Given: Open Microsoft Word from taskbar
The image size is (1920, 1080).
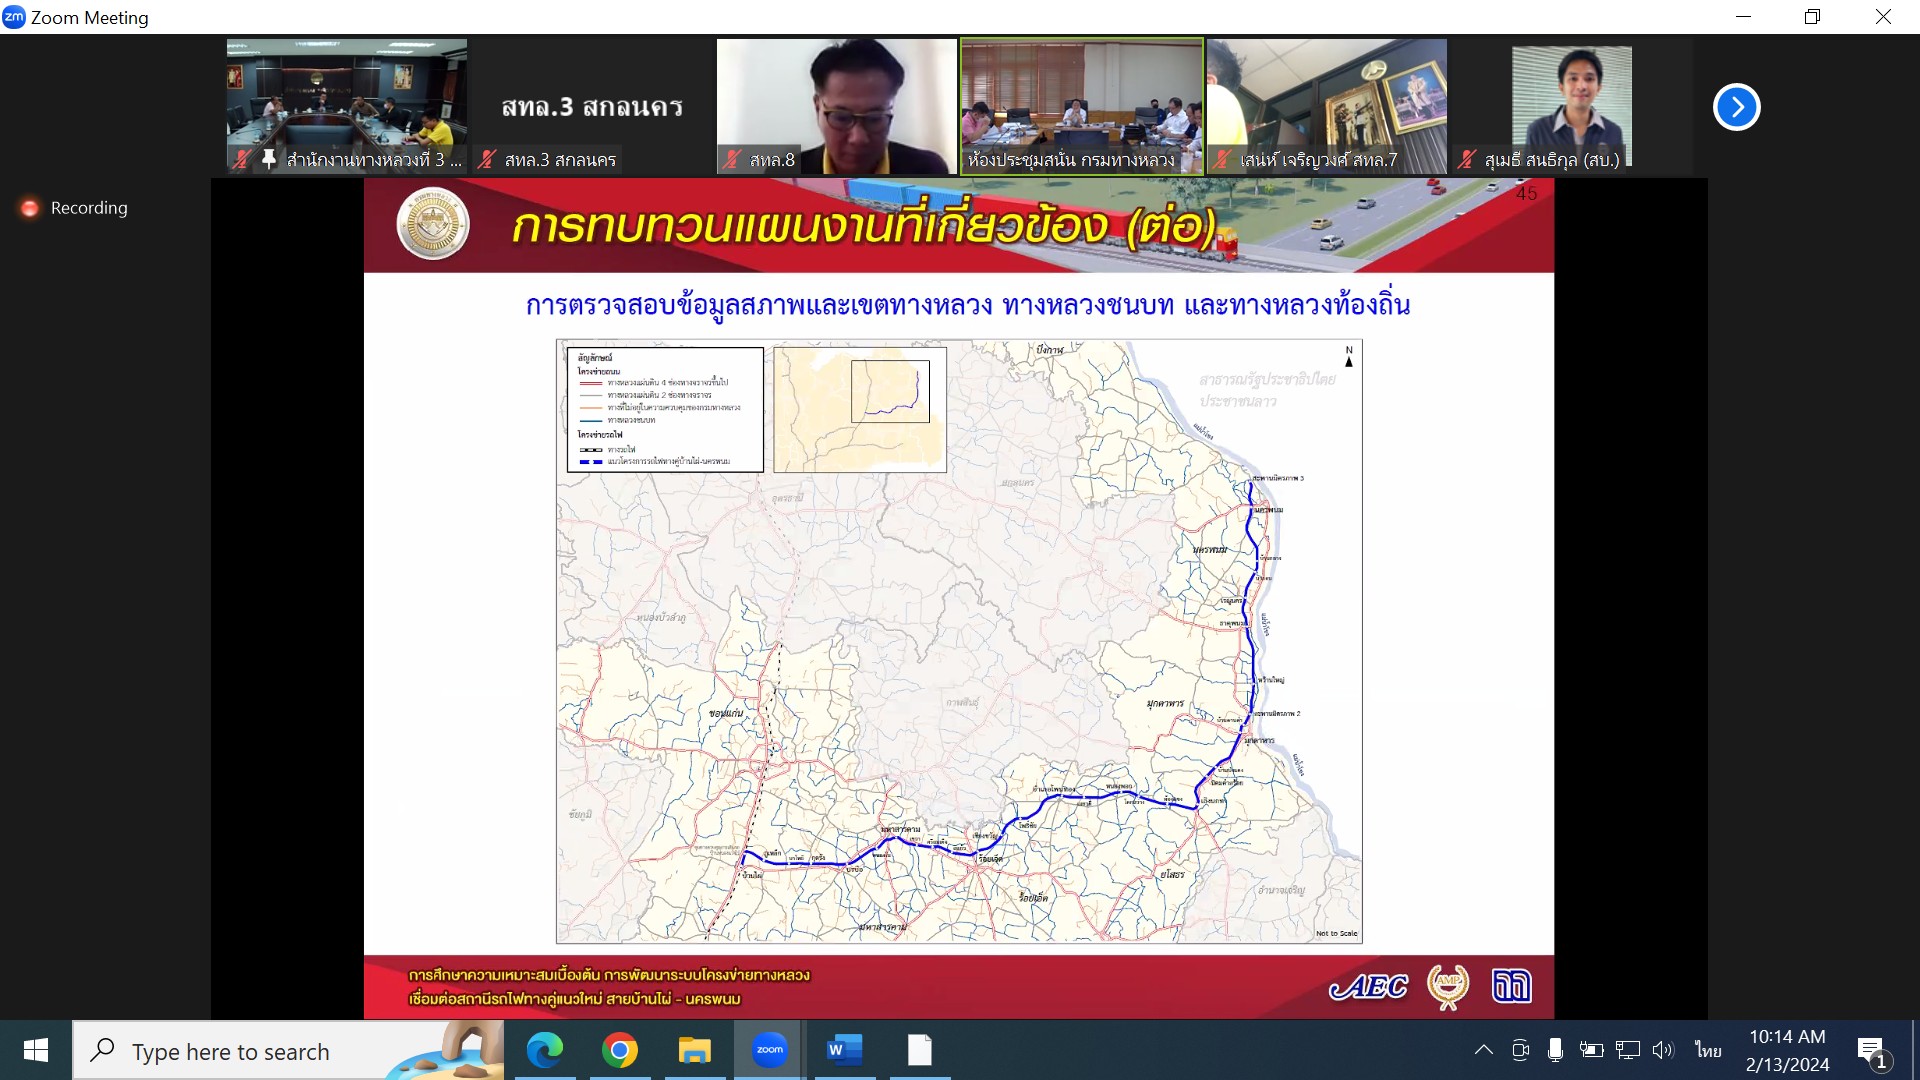Looking at the screenshot, I should [x=844, y=1050].
